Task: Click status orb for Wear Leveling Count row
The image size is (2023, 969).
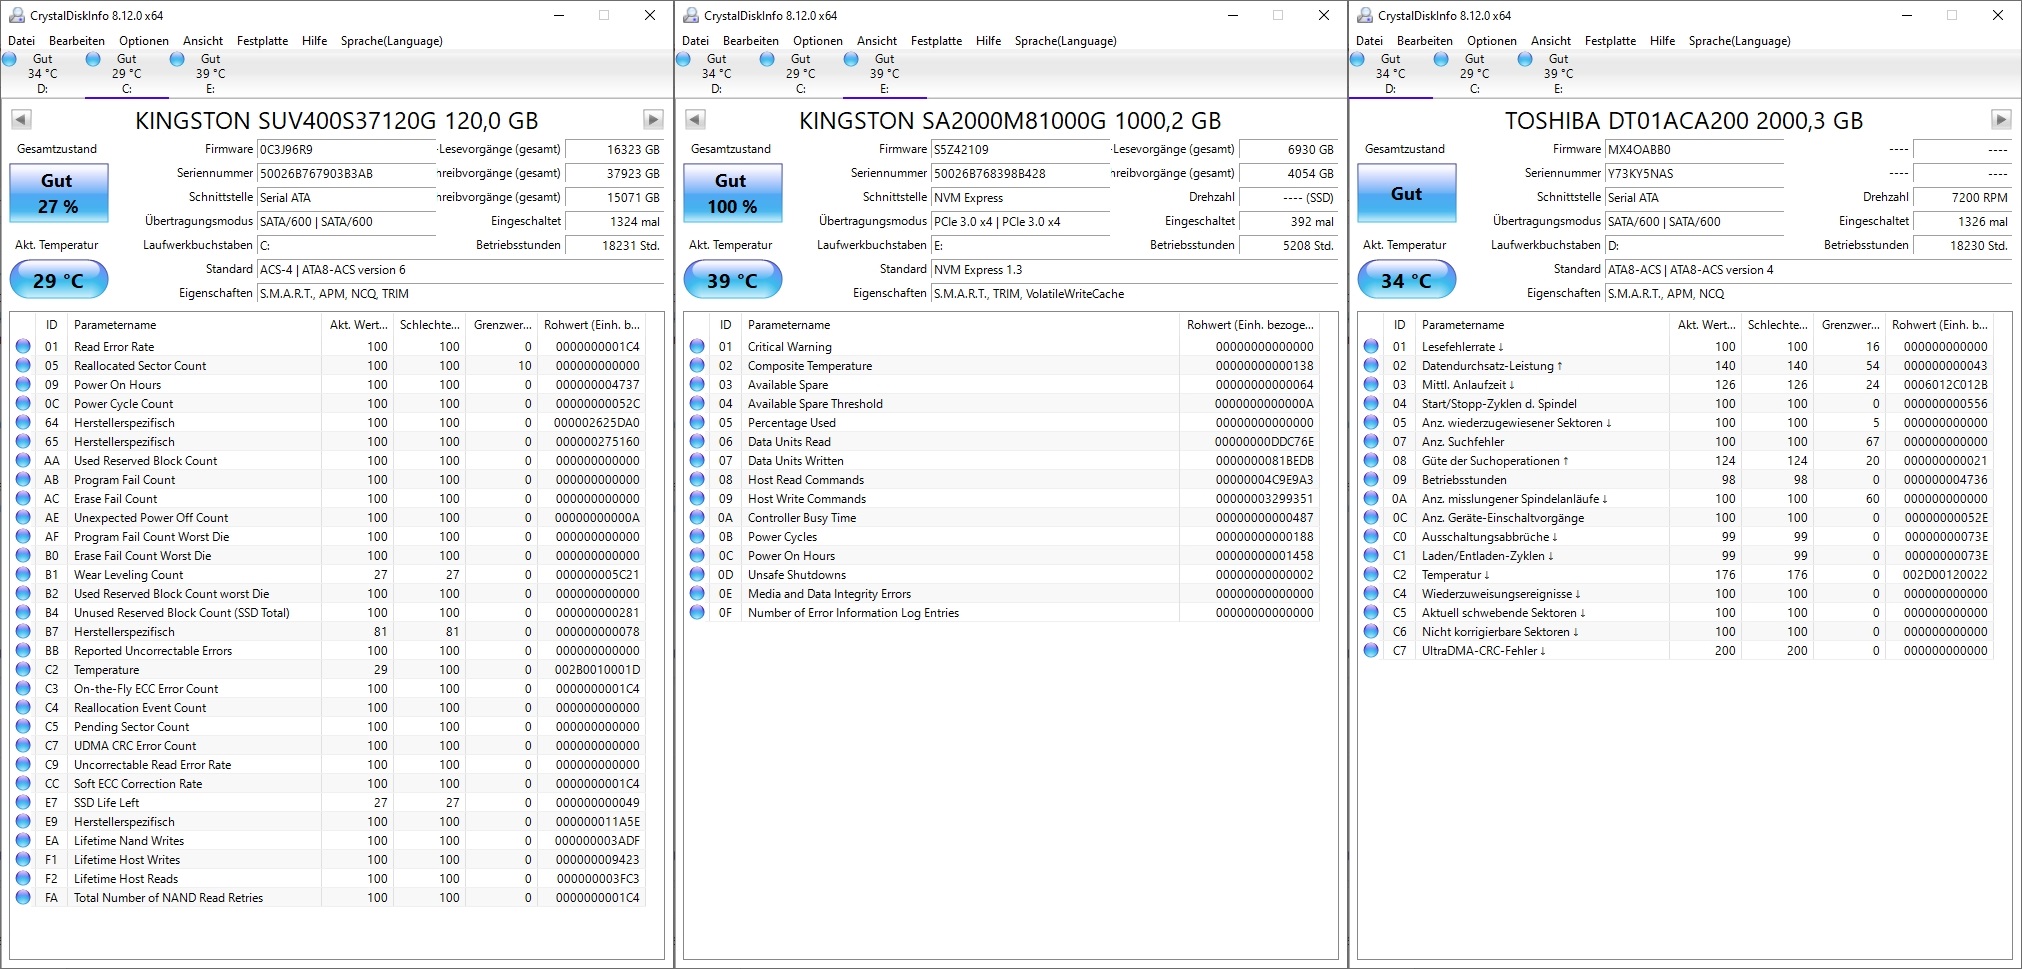Action: (23, 575)
